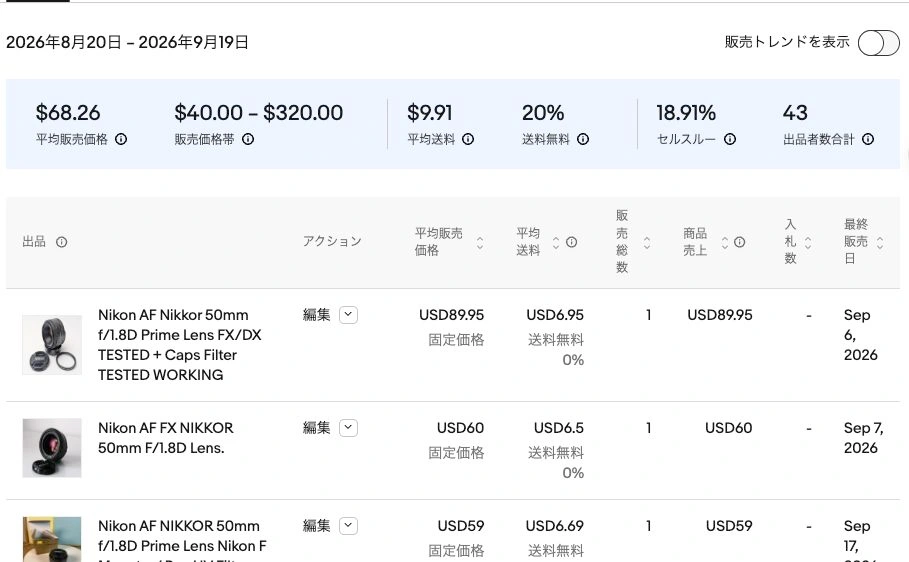The width and height of the screenshot is (909, 562).
Task: Click 編集 for the TESTED + Caps Filter listing
Action: pyautogui.click(x=317, y=315)
